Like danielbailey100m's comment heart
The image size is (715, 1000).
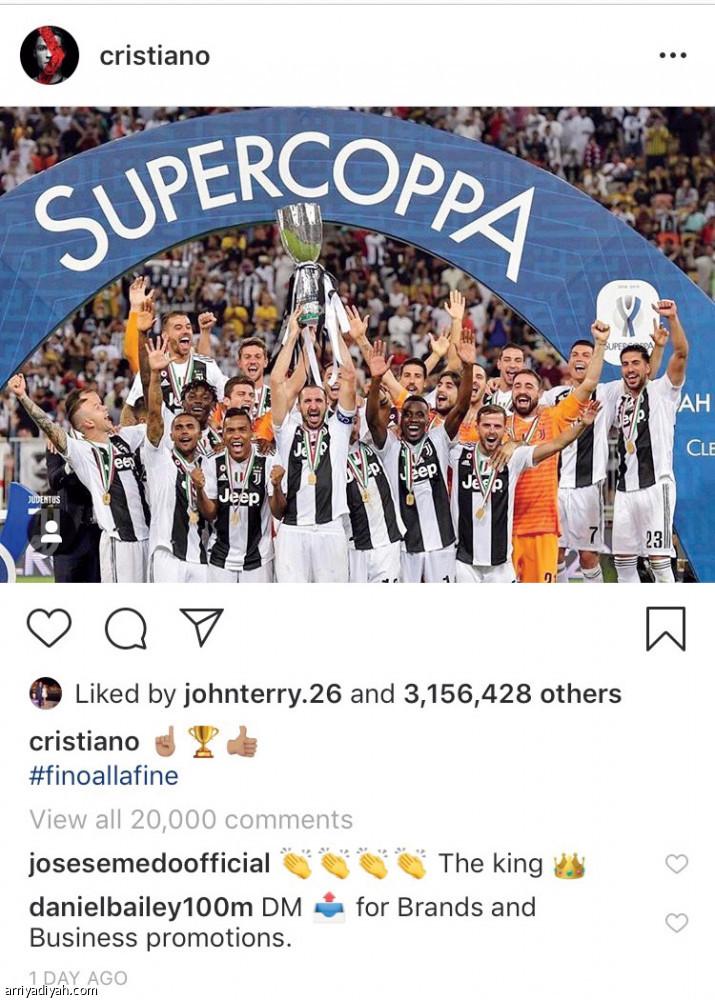tap(677, 922)
